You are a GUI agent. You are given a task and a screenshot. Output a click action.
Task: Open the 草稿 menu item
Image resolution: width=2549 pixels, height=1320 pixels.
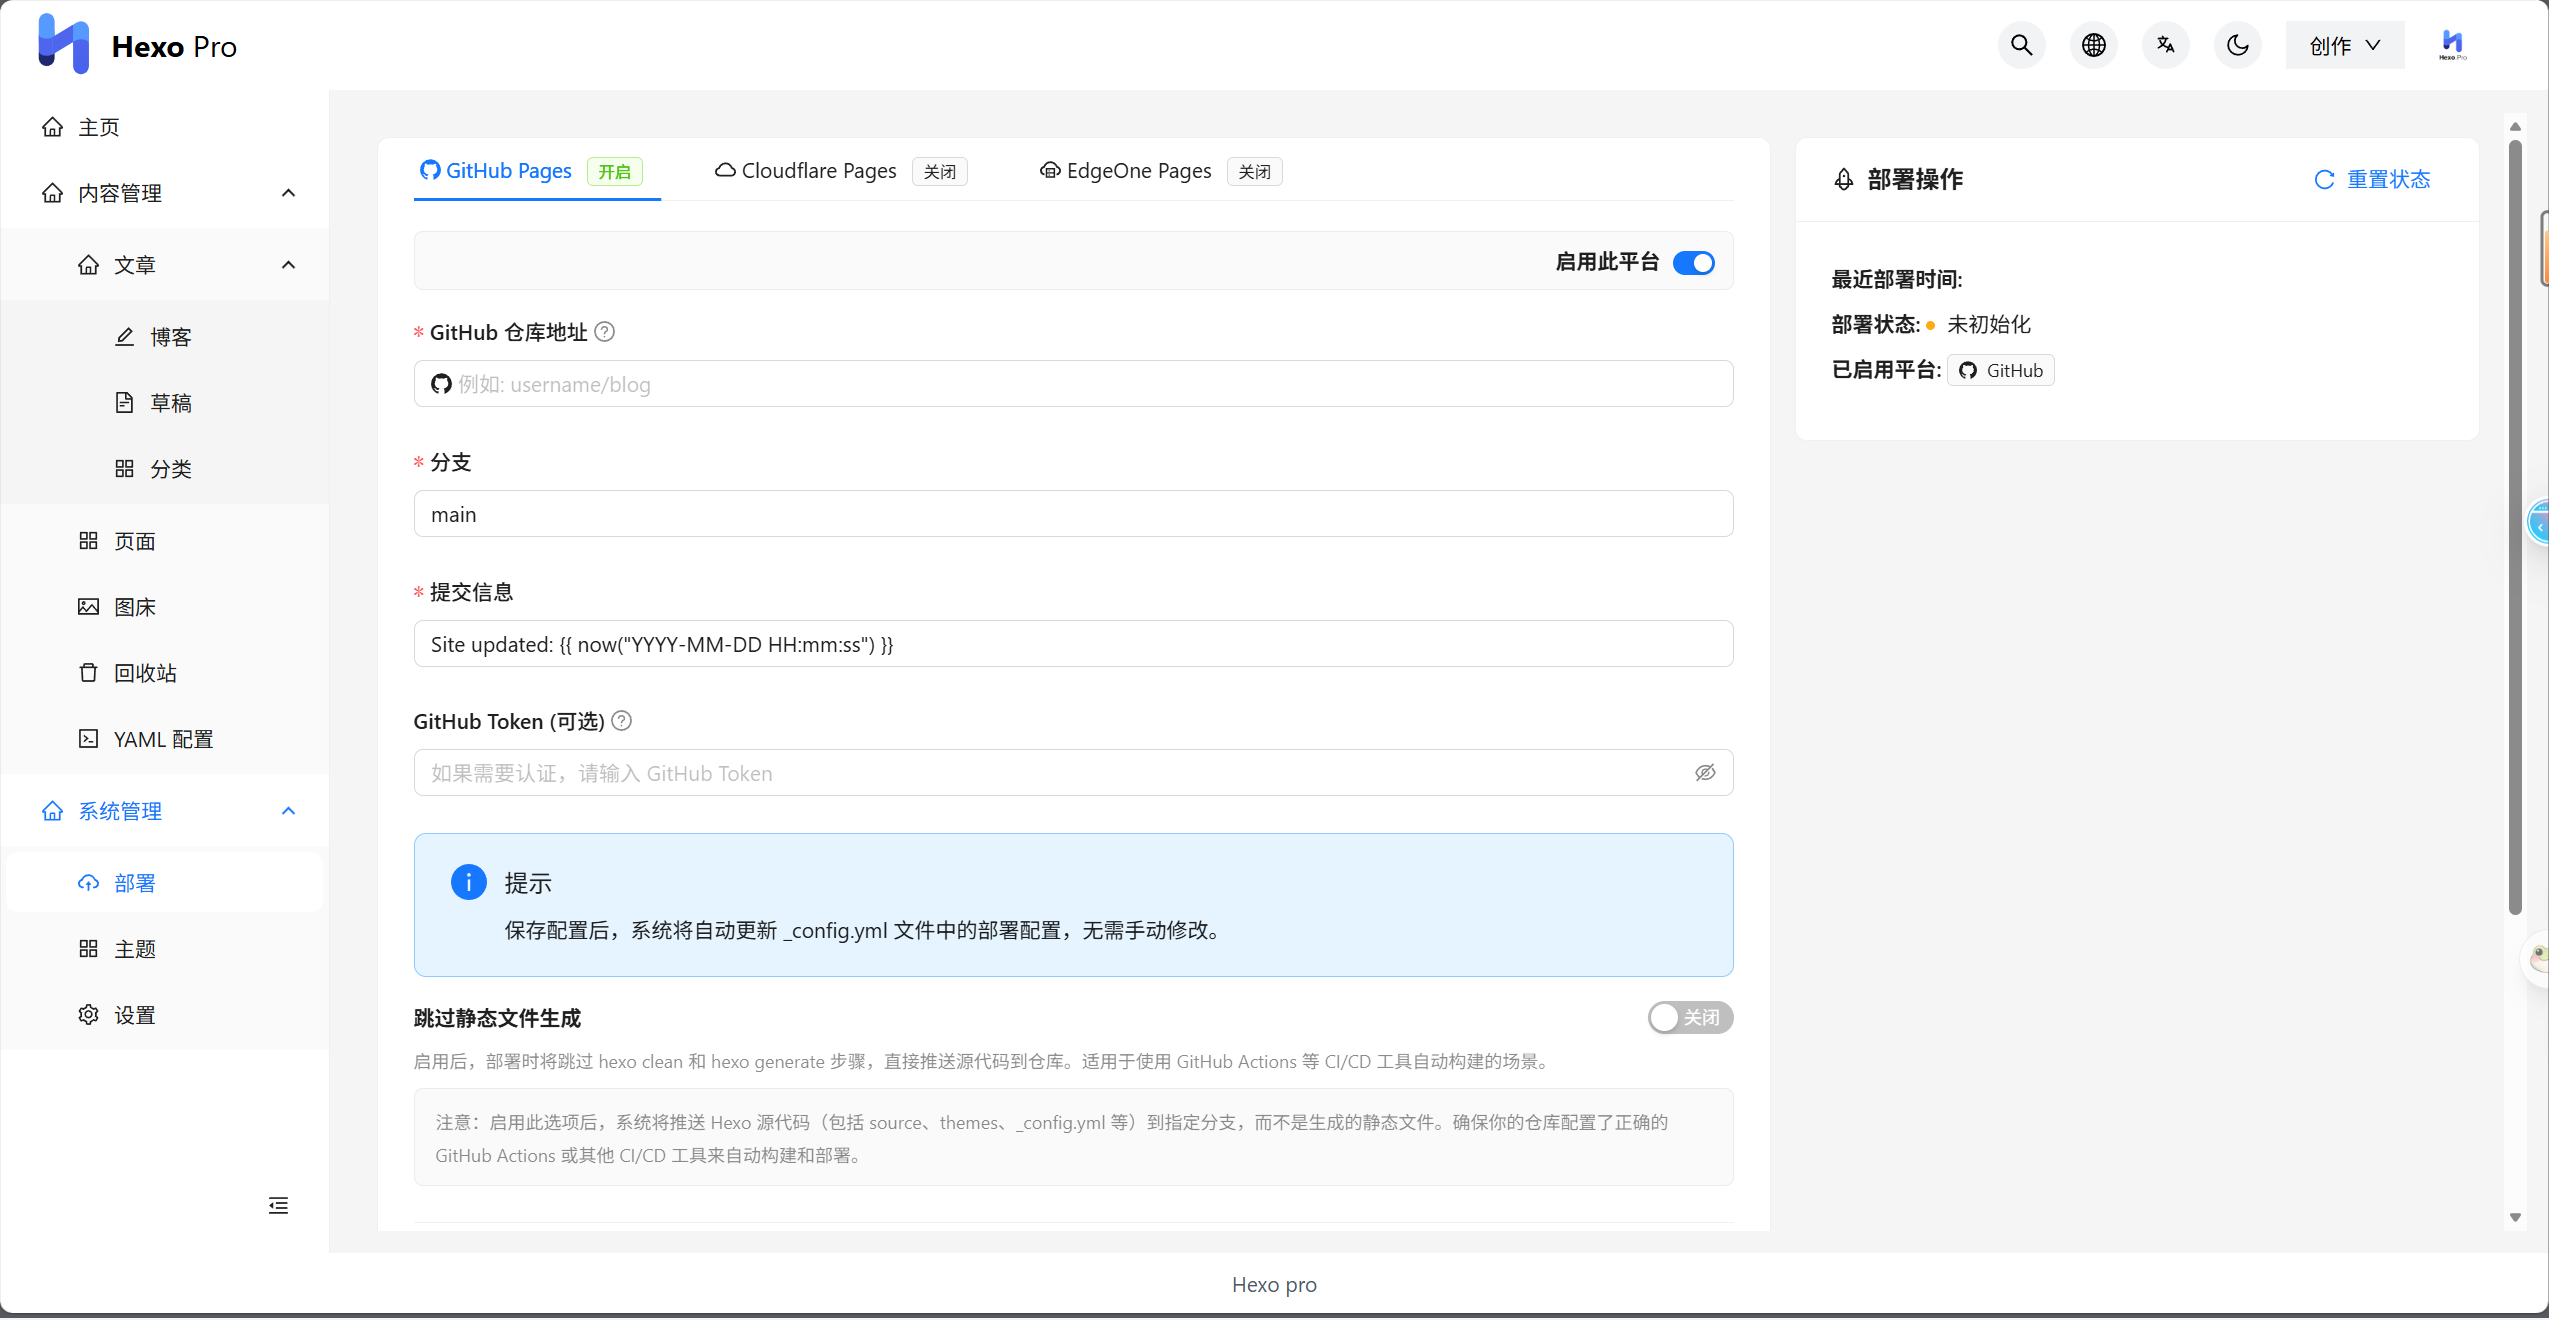pos(166,403)
